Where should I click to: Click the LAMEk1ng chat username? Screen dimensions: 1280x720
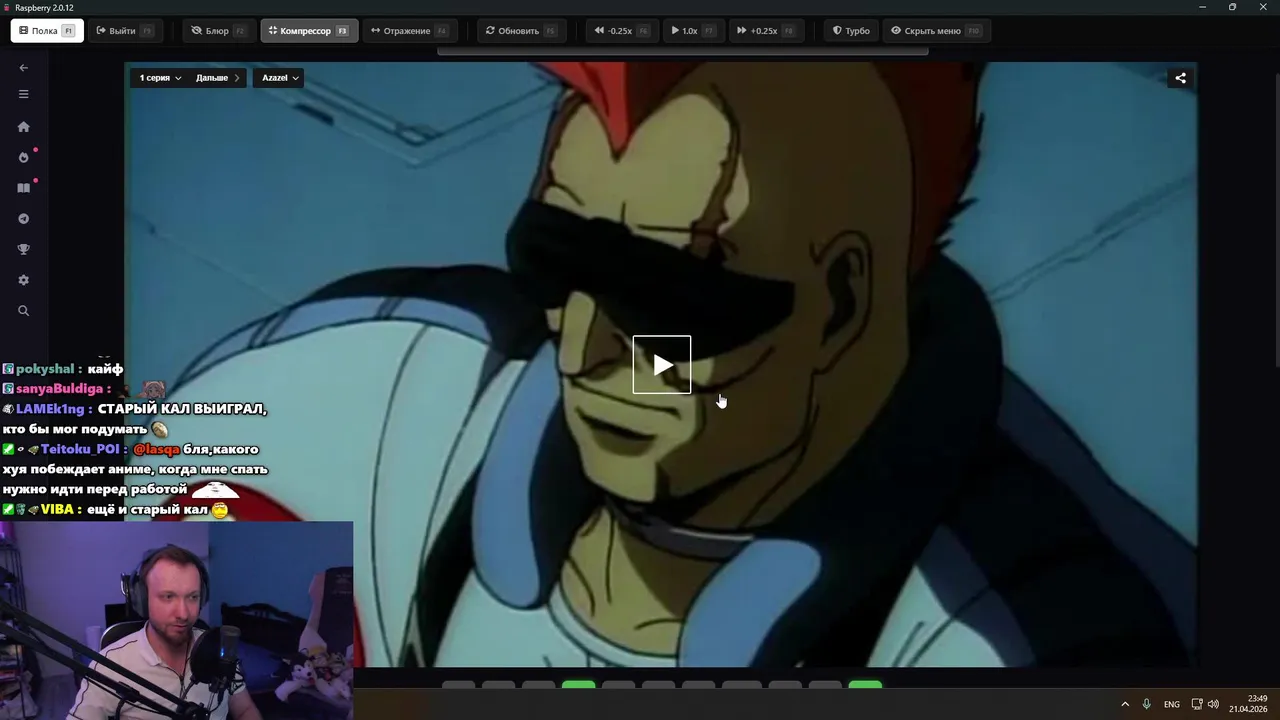point(50,409)
